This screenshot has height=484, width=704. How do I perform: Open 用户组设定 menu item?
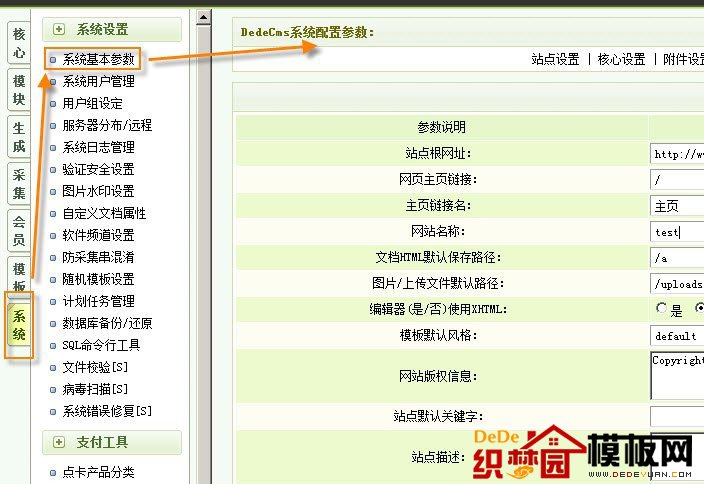(92, 103)
